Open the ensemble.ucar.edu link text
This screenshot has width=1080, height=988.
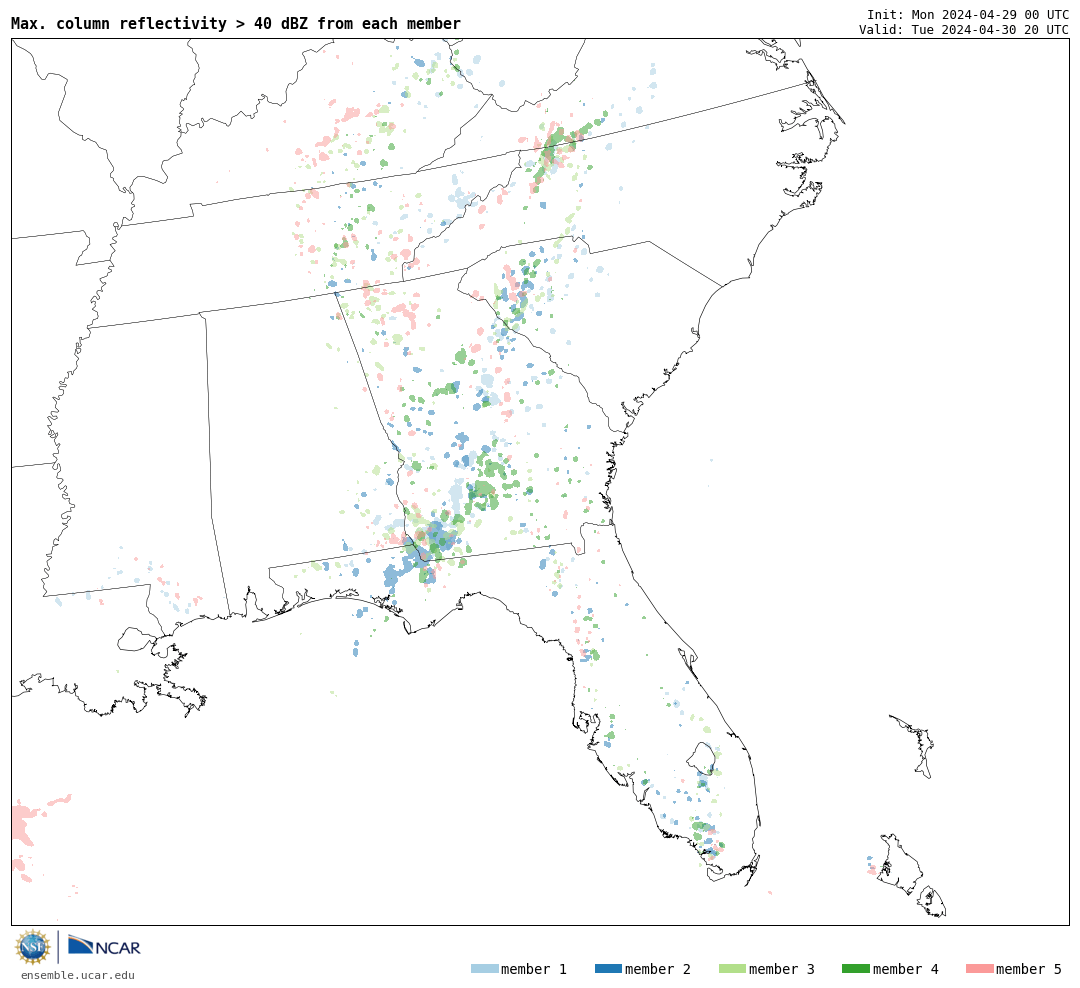(x=78, y=975)
